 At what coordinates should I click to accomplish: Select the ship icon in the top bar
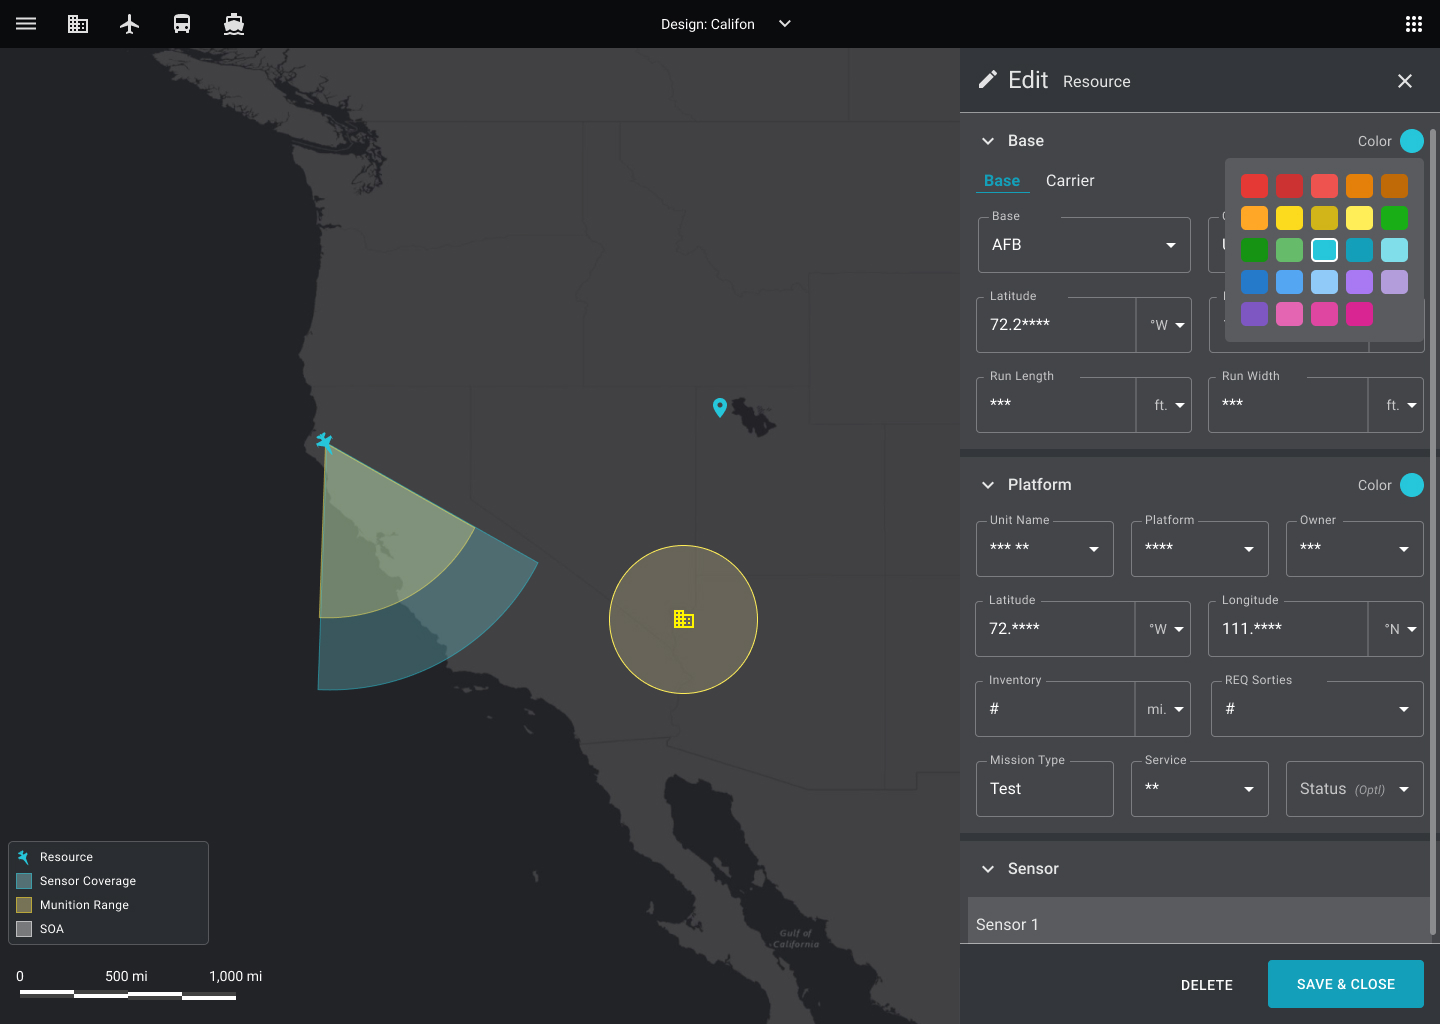coord(234,24)
